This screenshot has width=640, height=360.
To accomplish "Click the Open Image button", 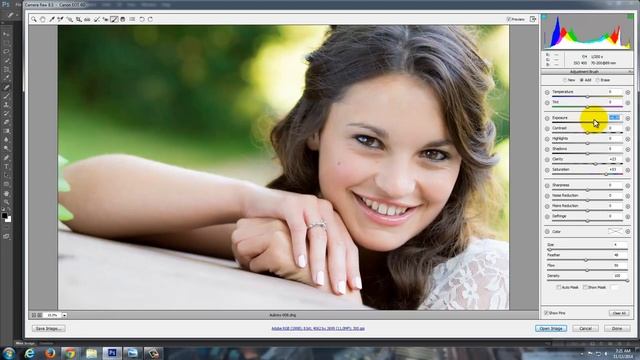I will tap(551, 328).
